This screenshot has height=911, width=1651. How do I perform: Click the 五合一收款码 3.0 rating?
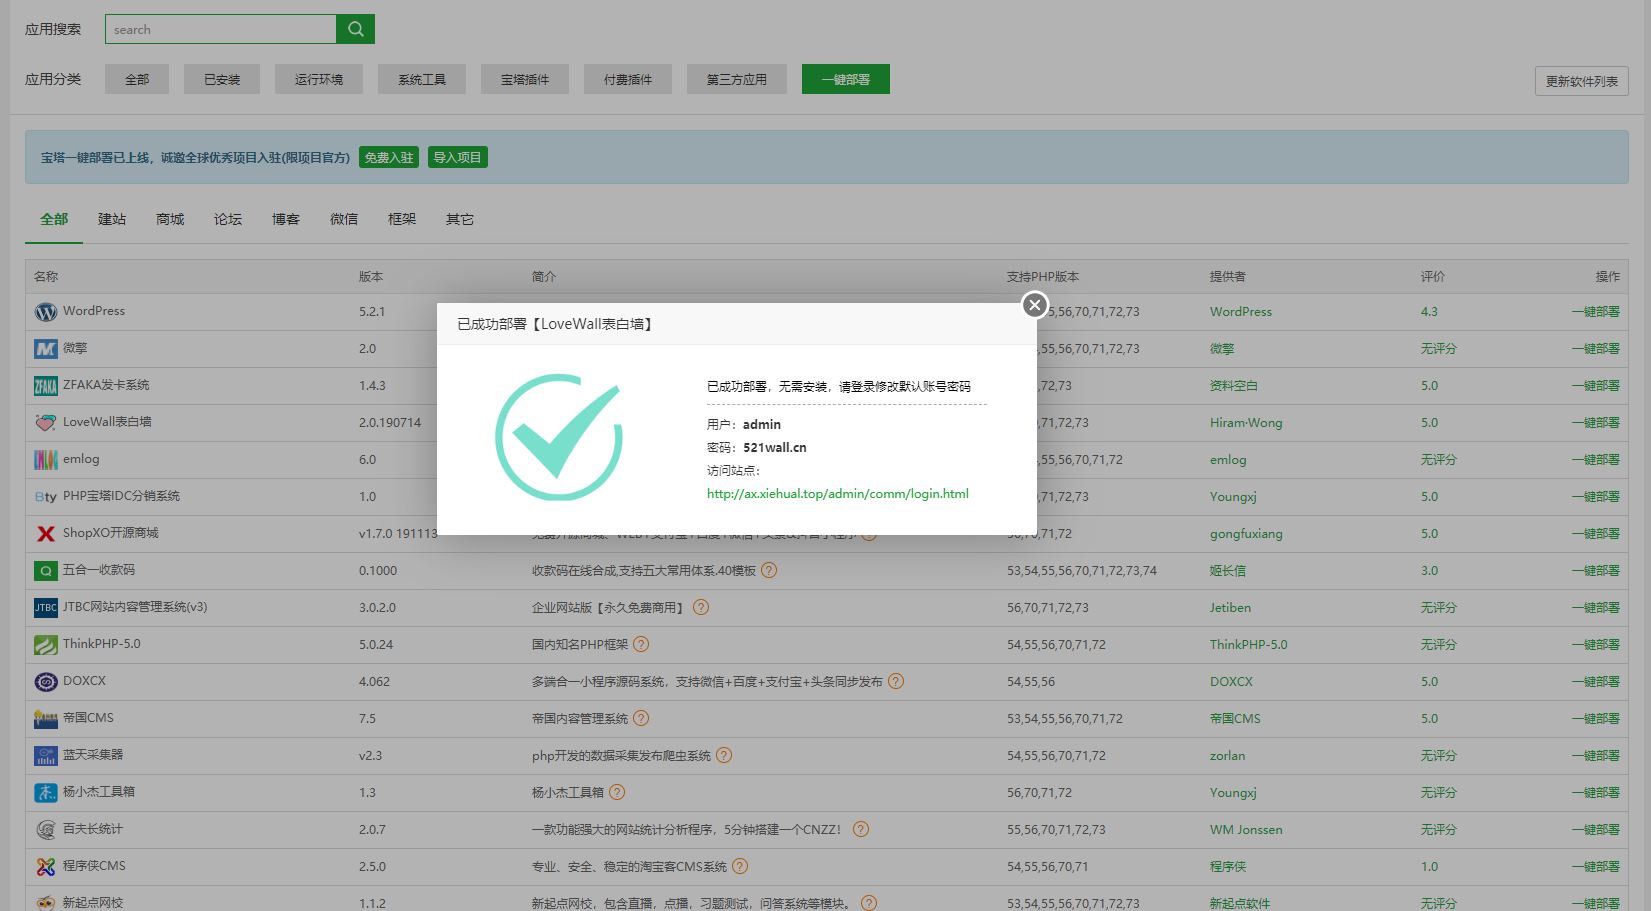[x=1429, y=571]
